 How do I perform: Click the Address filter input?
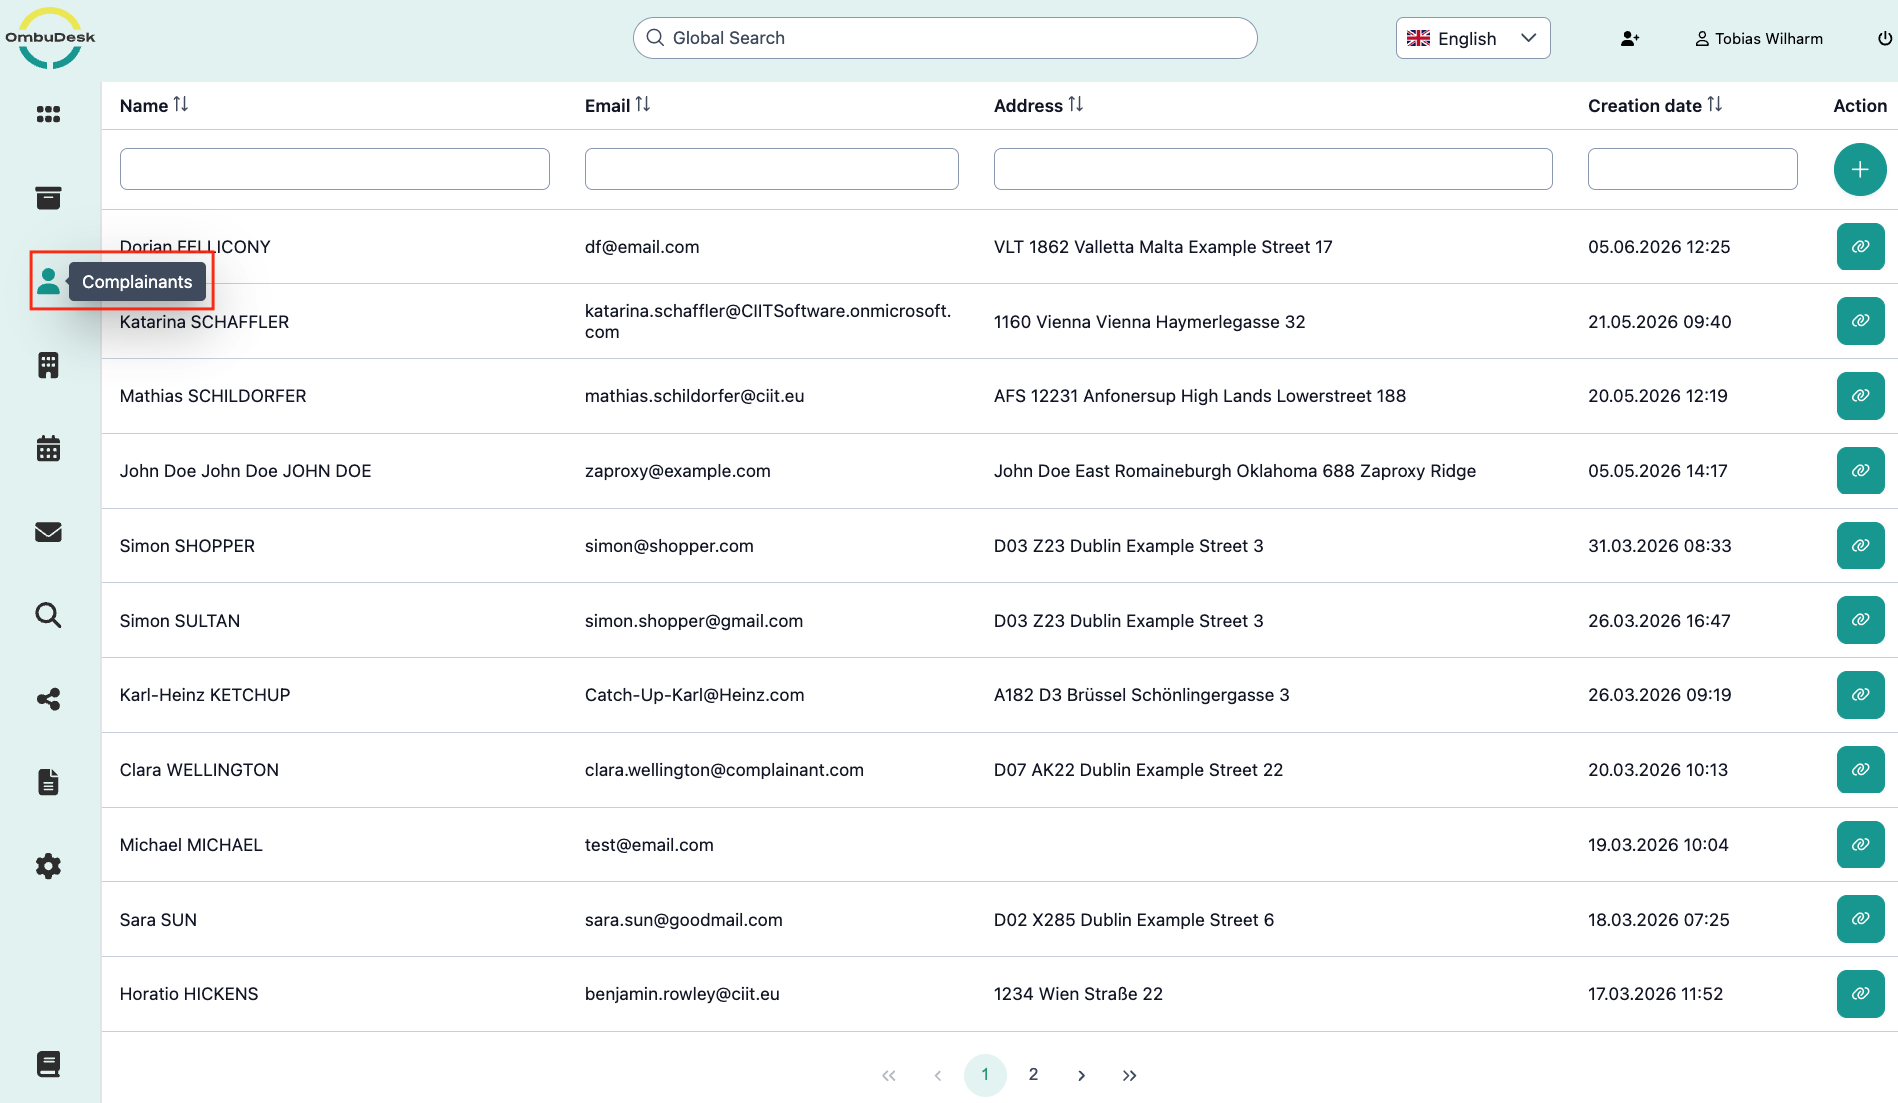1273,169
